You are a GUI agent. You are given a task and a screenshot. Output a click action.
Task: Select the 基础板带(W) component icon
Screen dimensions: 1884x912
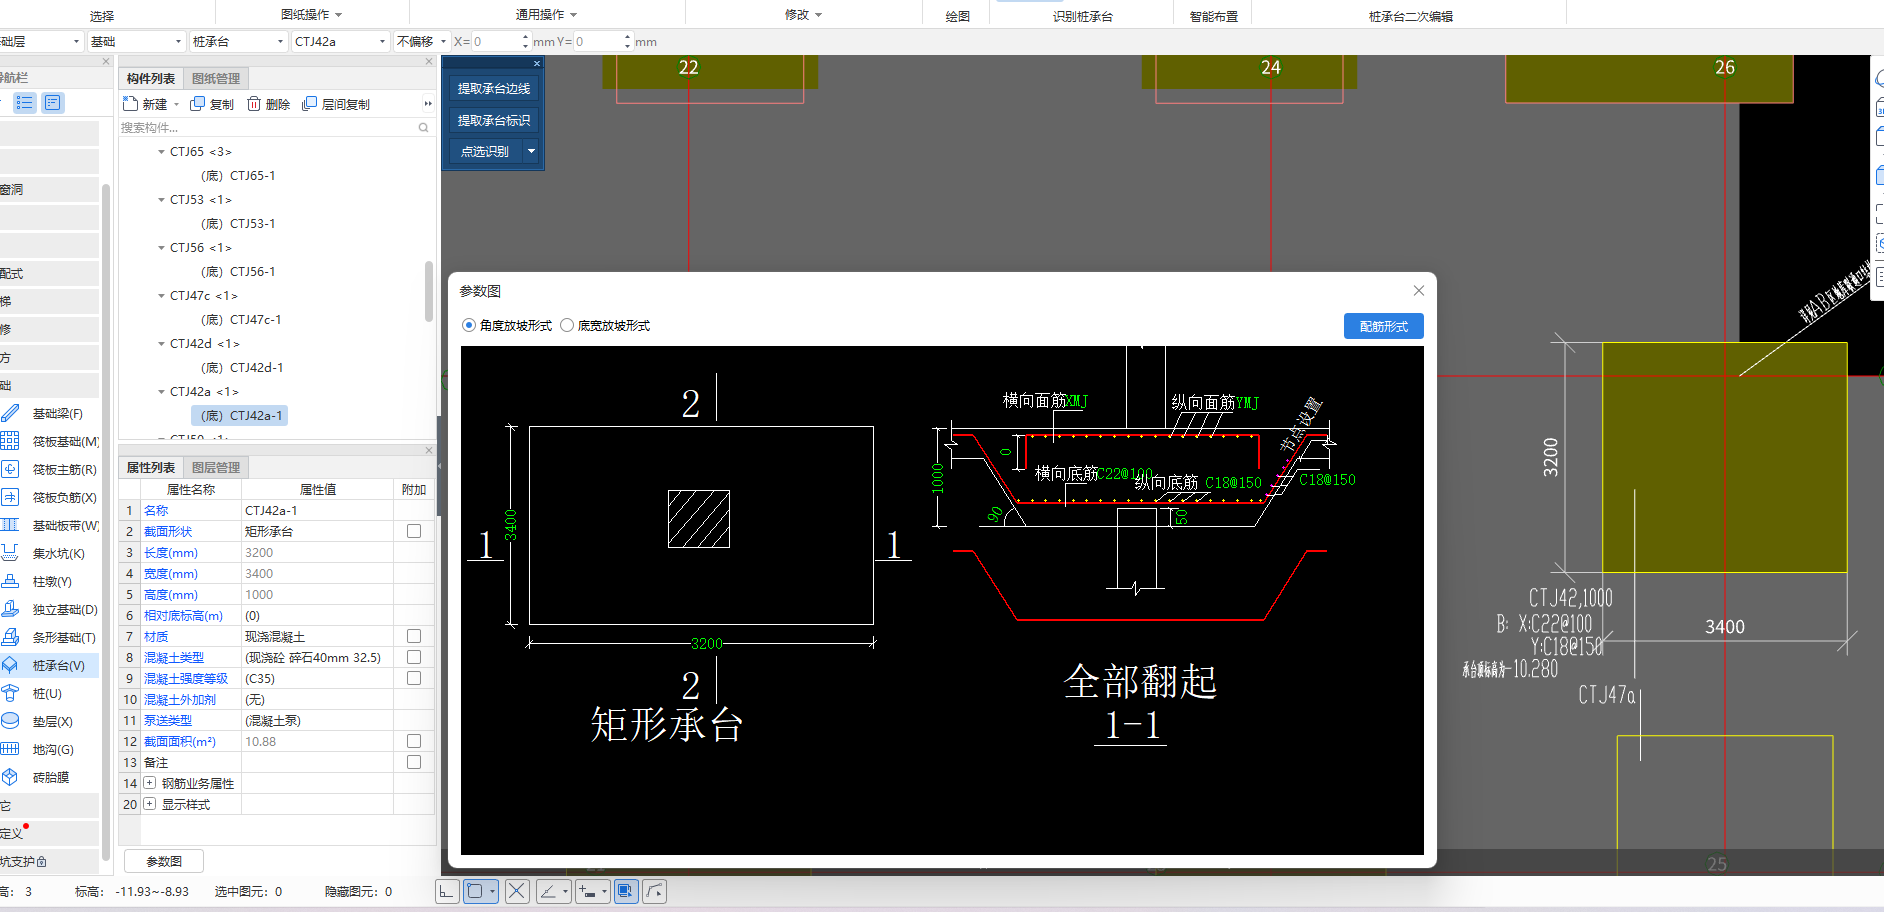(x=10, y=525)
